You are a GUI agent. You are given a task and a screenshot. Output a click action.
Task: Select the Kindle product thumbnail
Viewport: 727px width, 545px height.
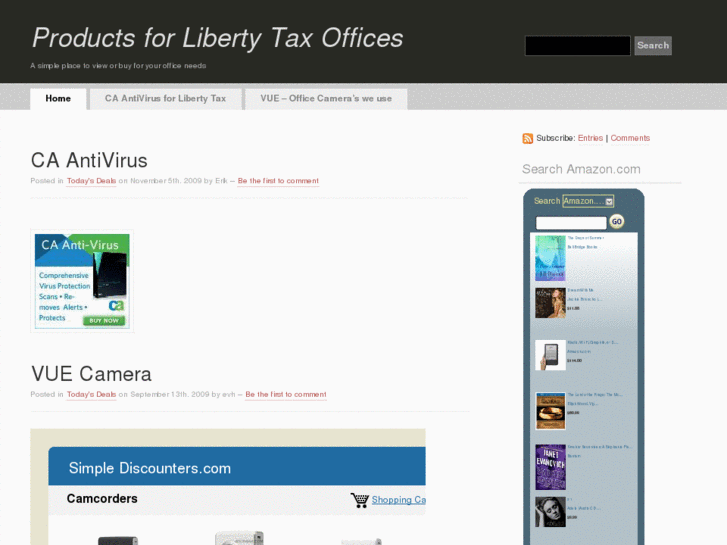tap(550, 355)
